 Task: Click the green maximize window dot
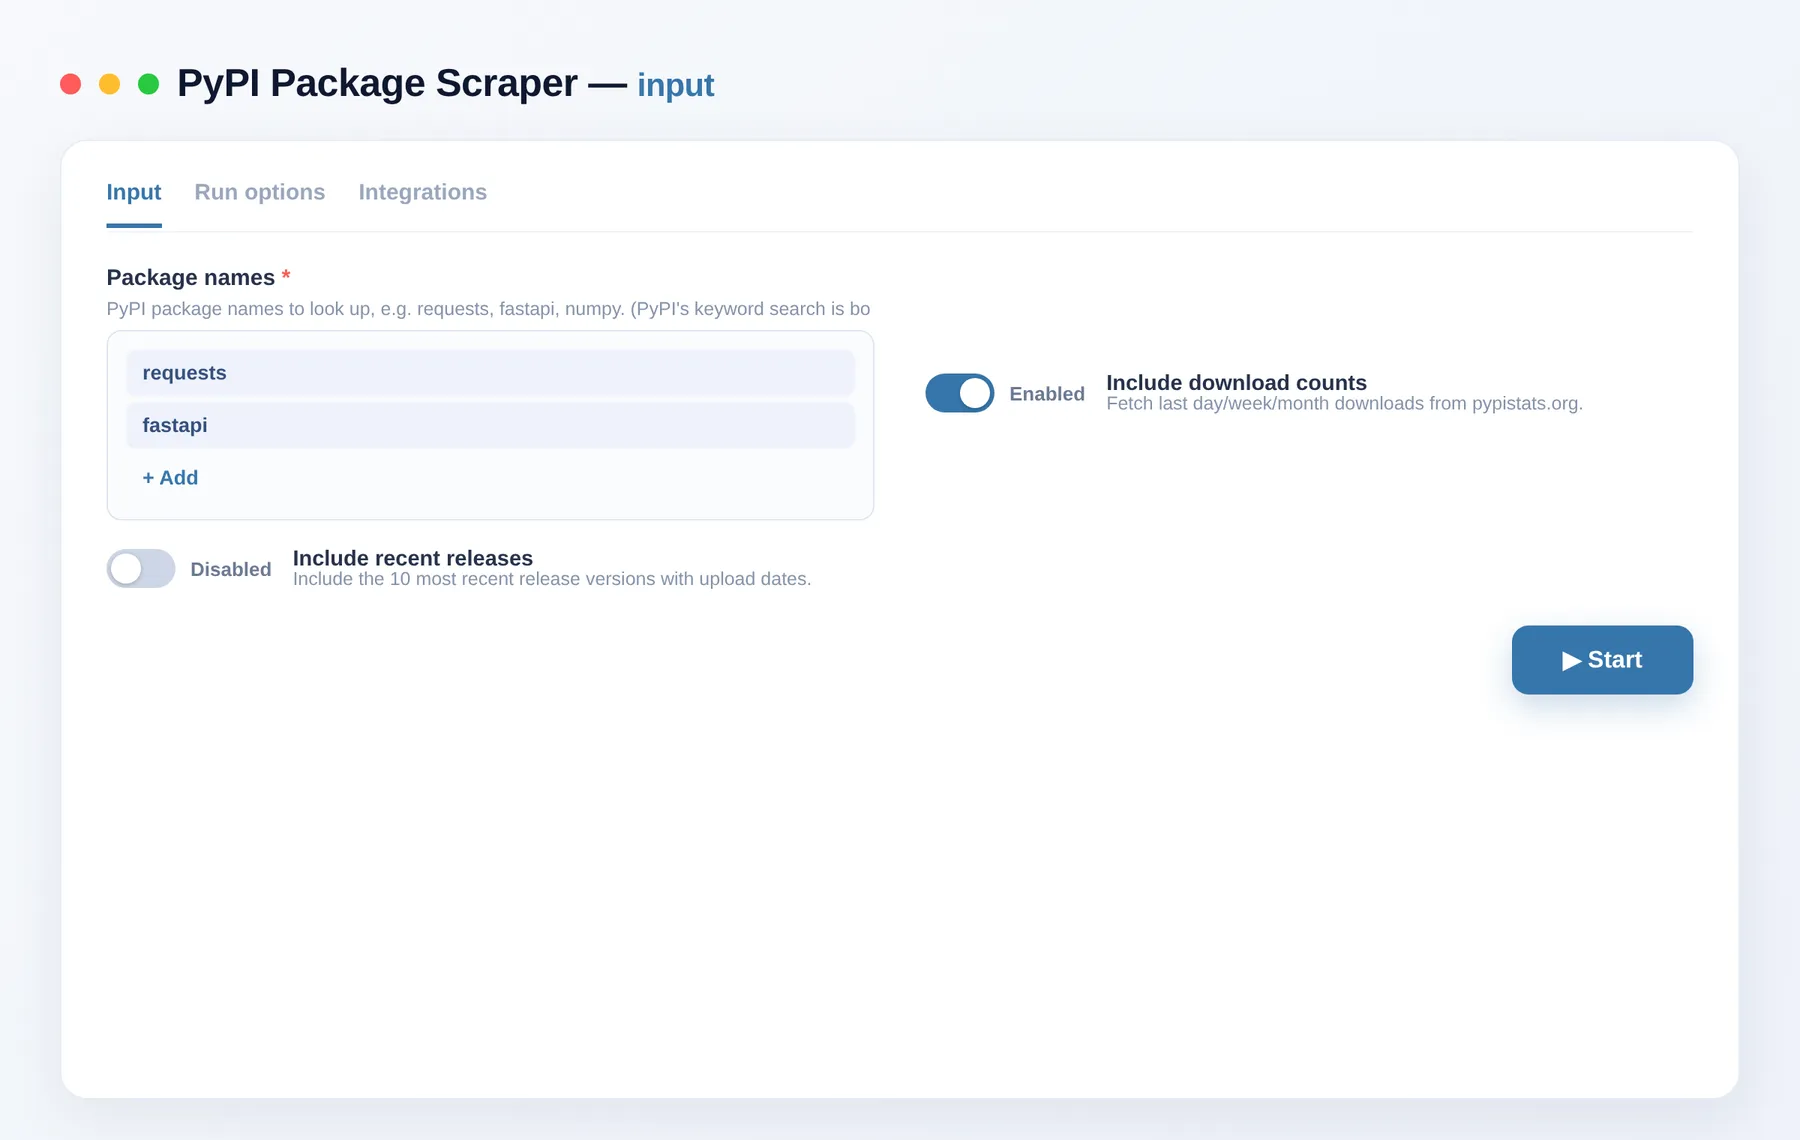[x=148, y=84]
